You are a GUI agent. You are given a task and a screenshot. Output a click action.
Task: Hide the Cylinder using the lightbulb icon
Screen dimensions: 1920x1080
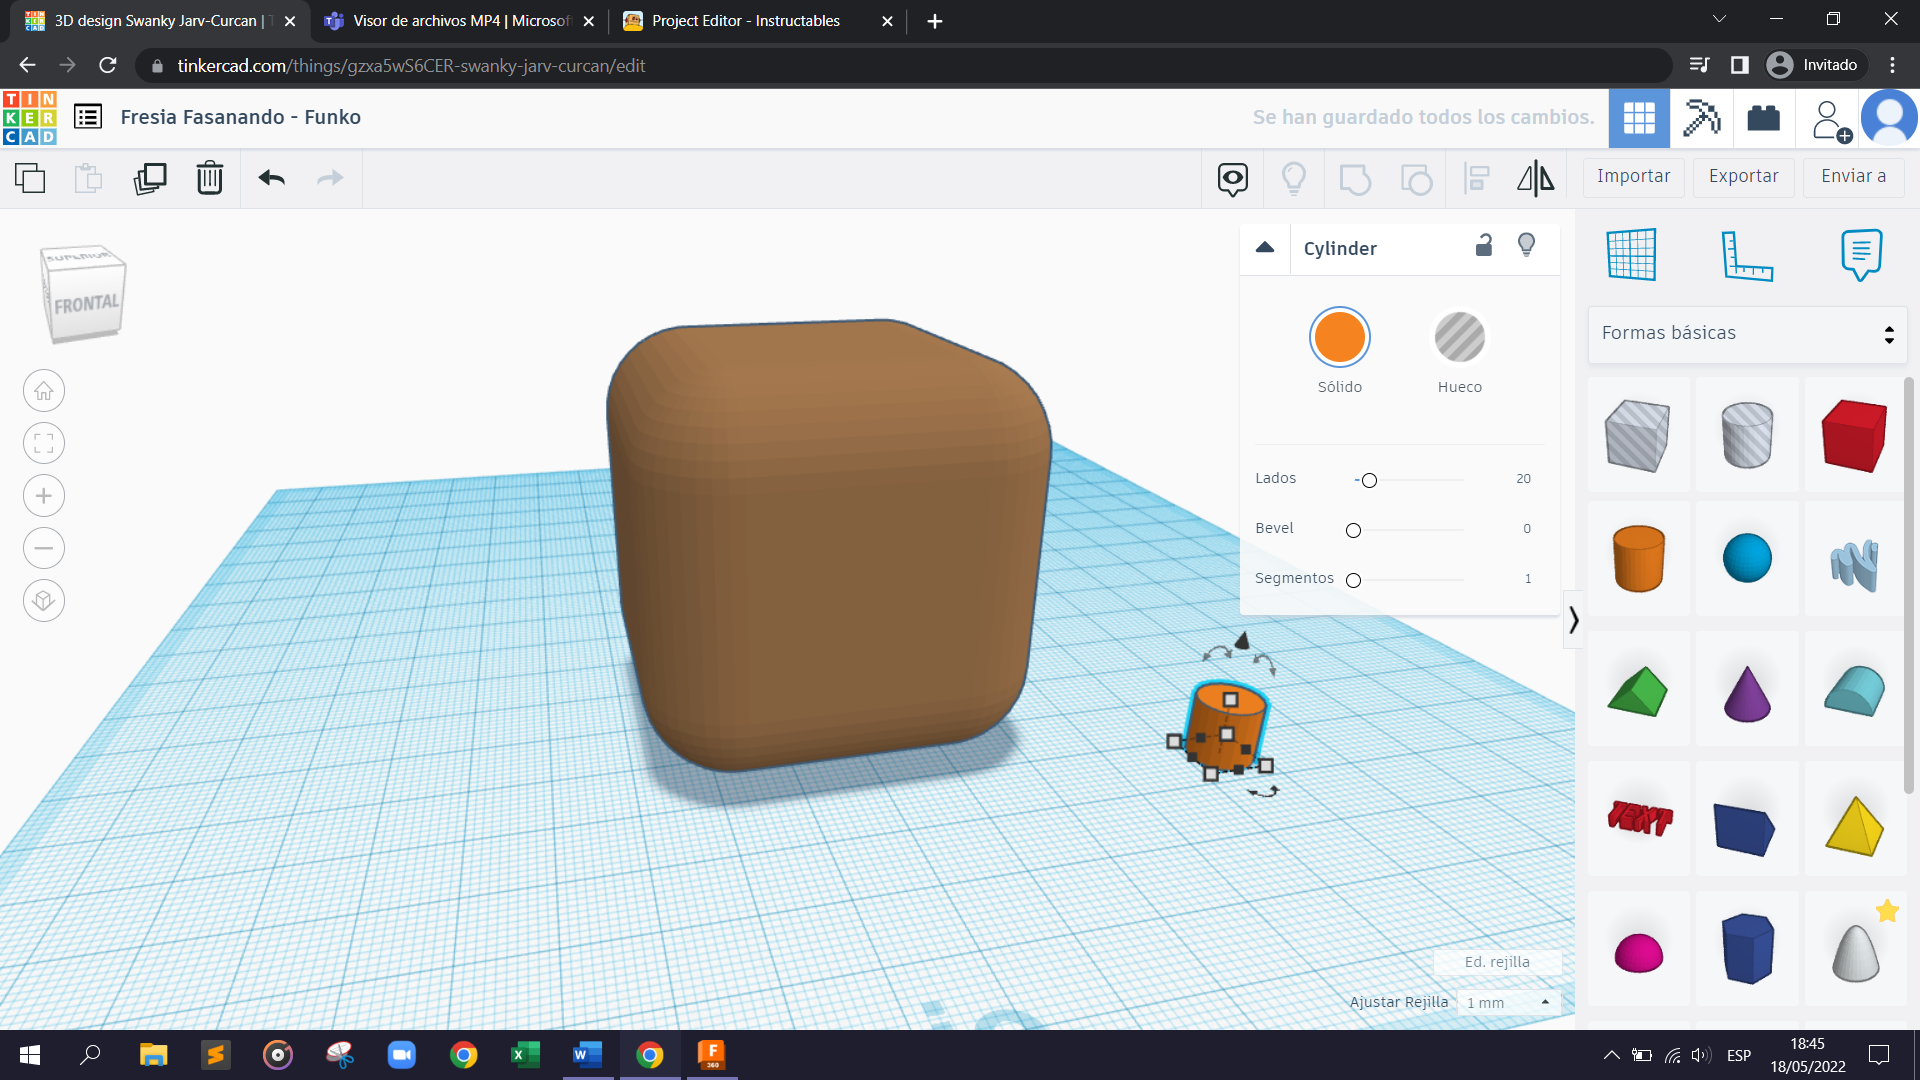tap(1526, 246)
